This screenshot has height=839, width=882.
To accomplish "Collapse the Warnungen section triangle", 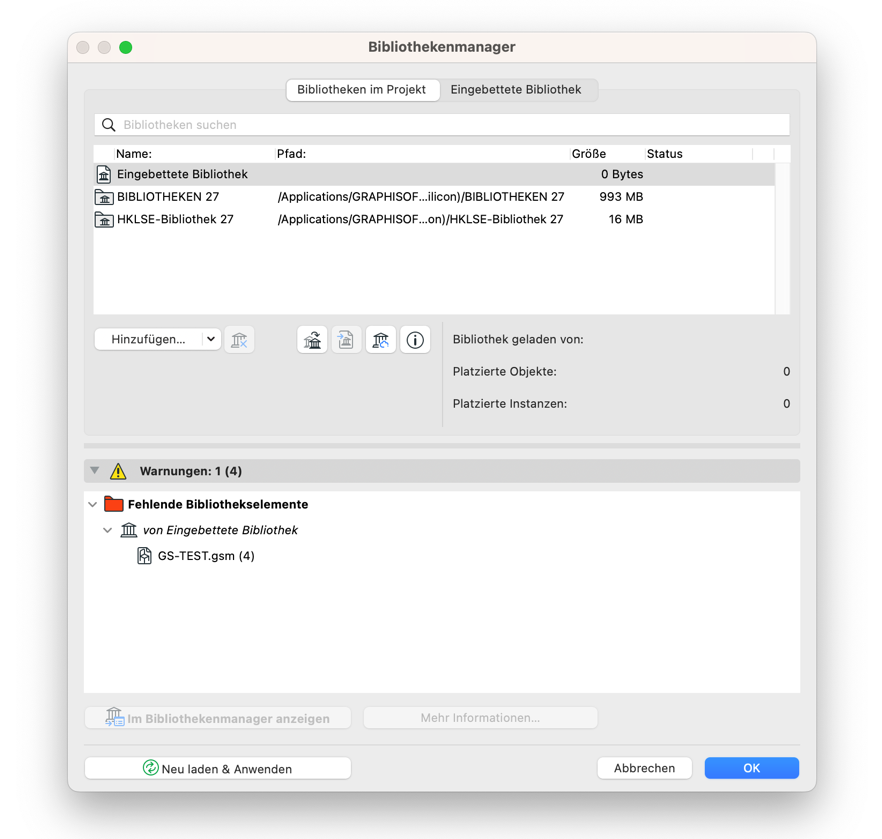I will [x=94, y=470].
